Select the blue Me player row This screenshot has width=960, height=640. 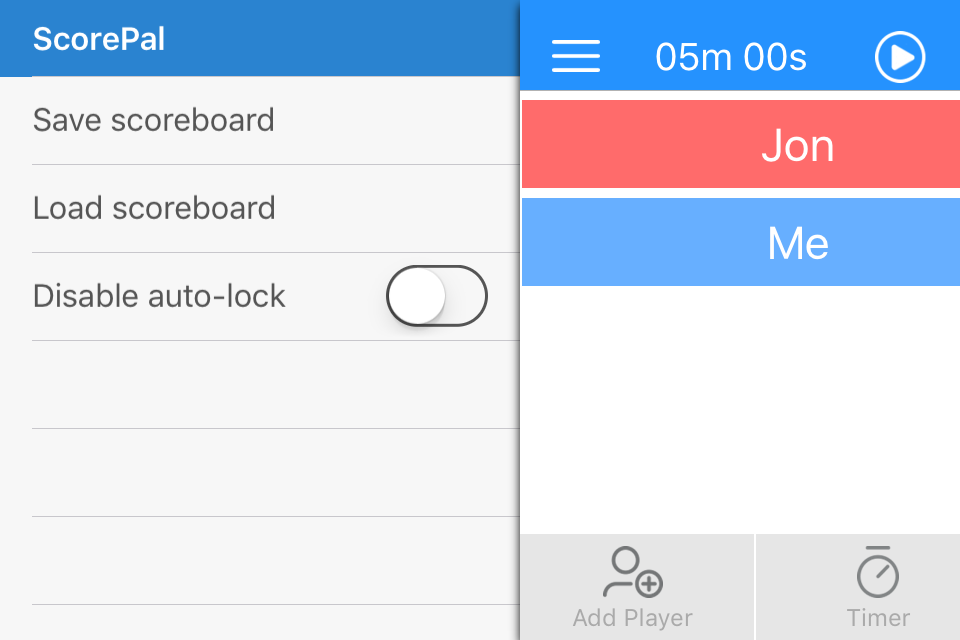pos(741,242)
